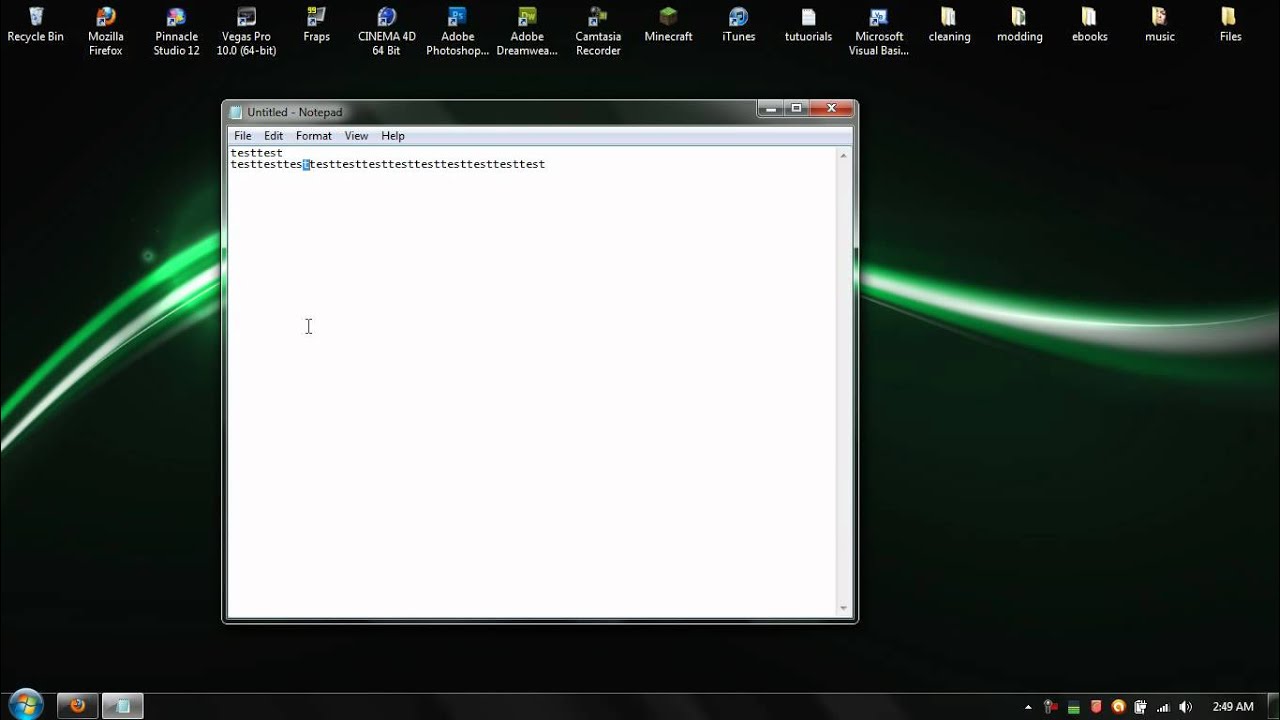Select the Adobe Photoshop desktop shortcut
The width and height of the screenshot is (1280, 720).
click(457, 32)
